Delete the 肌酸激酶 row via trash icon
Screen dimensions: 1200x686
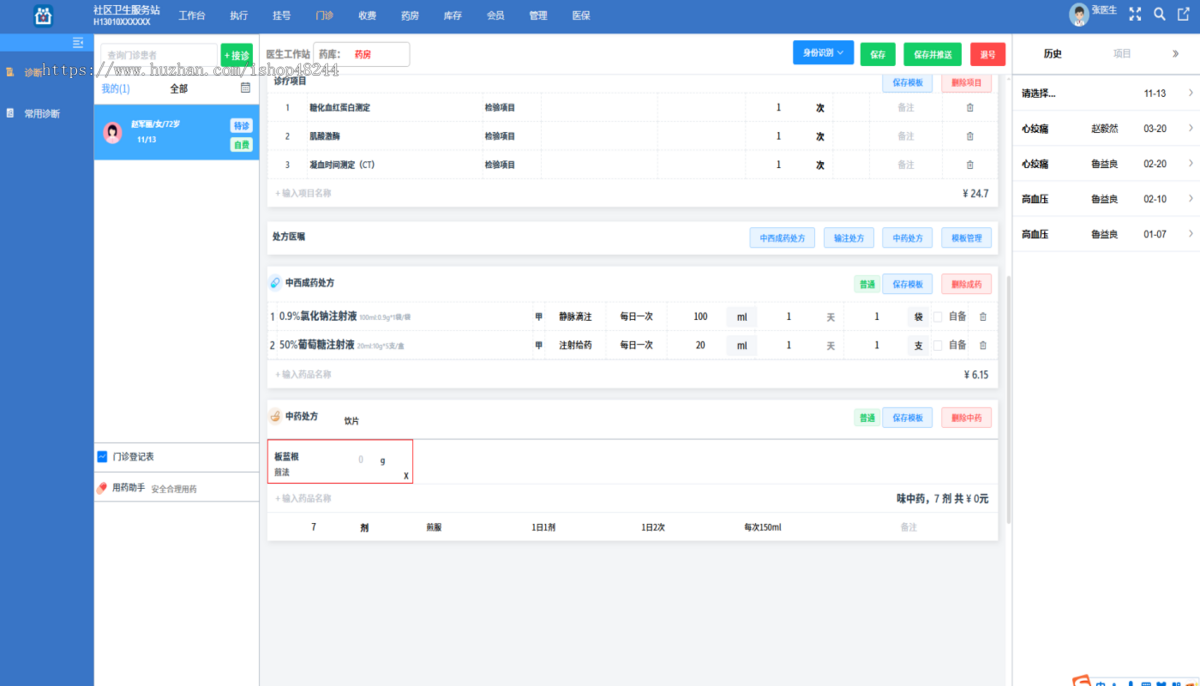[969, 136]
